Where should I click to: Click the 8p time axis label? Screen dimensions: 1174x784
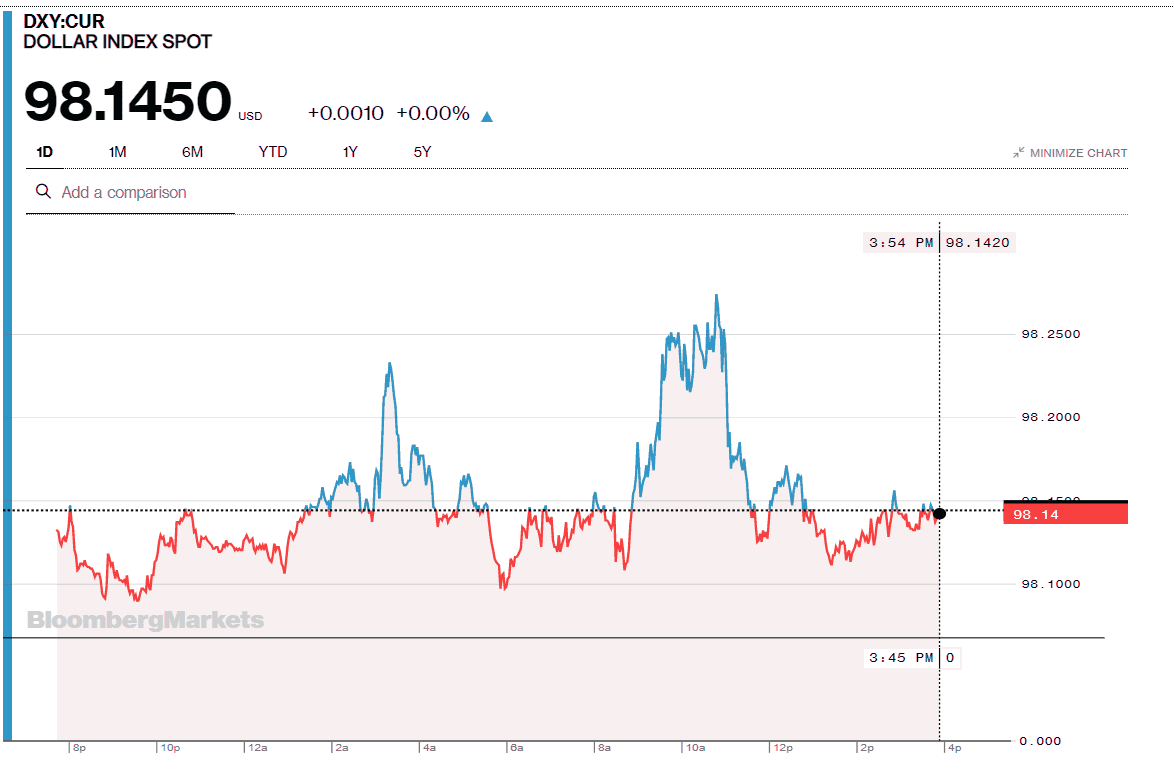point(78,746)
